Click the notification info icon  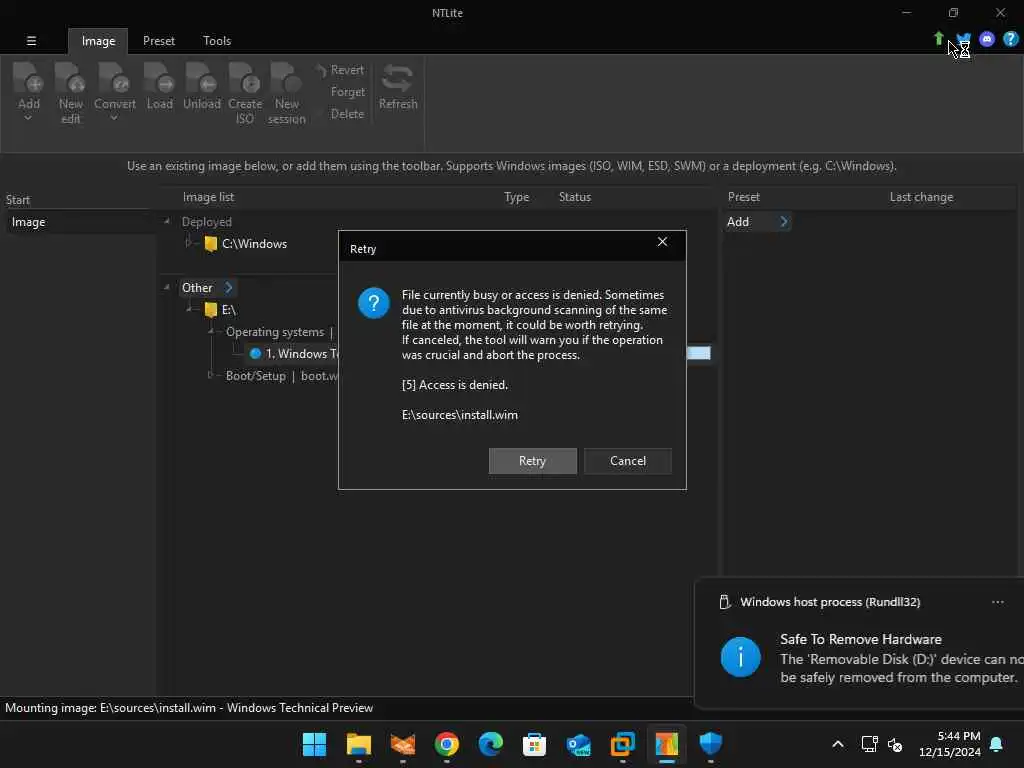[740, 657]
